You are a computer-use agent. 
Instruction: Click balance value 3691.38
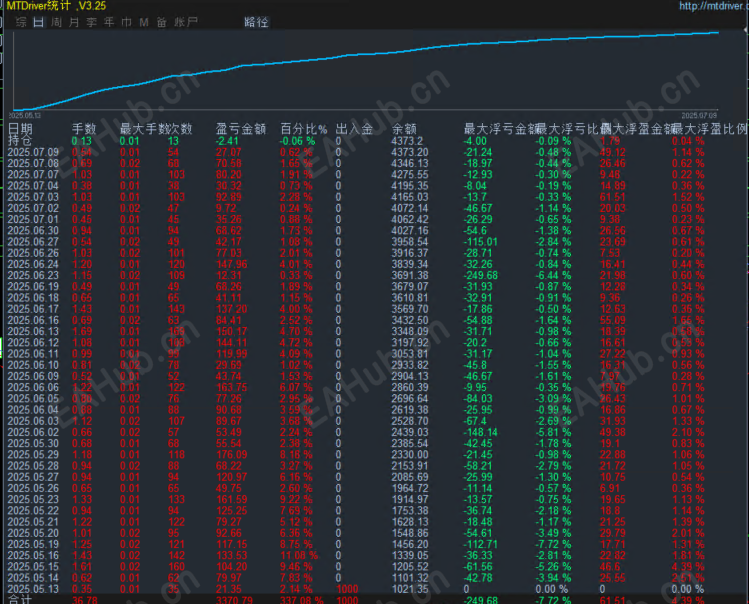tap(410, 275)
